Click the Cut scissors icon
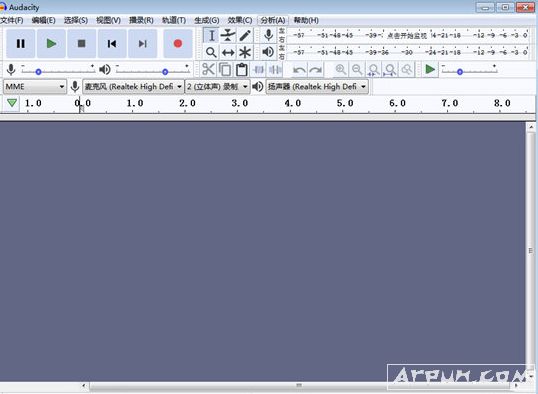The height and width of the screenshot is (394, 538). (x=208, y=70)
